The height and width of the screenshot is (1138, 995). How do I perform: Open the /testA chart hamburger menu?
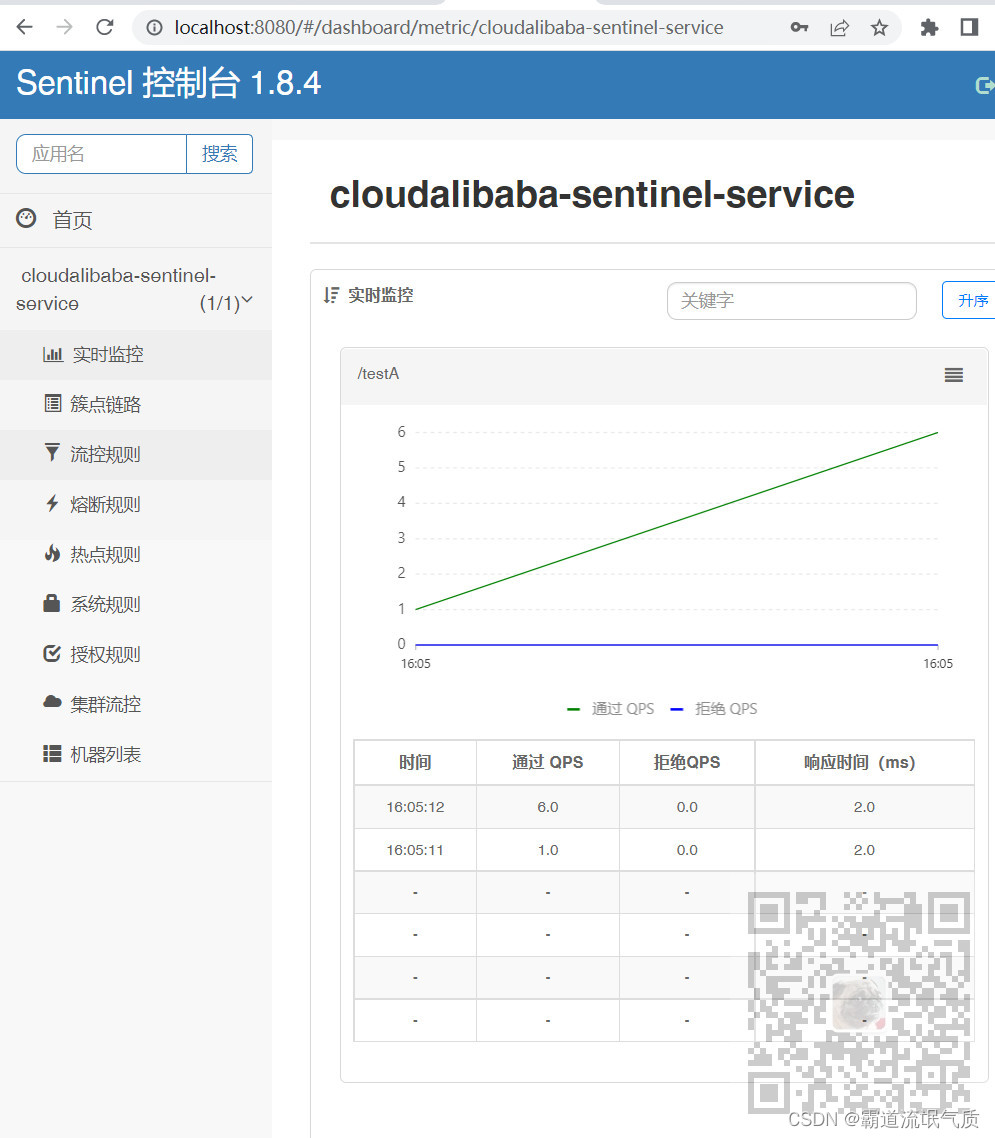click(x=954, y=375)
